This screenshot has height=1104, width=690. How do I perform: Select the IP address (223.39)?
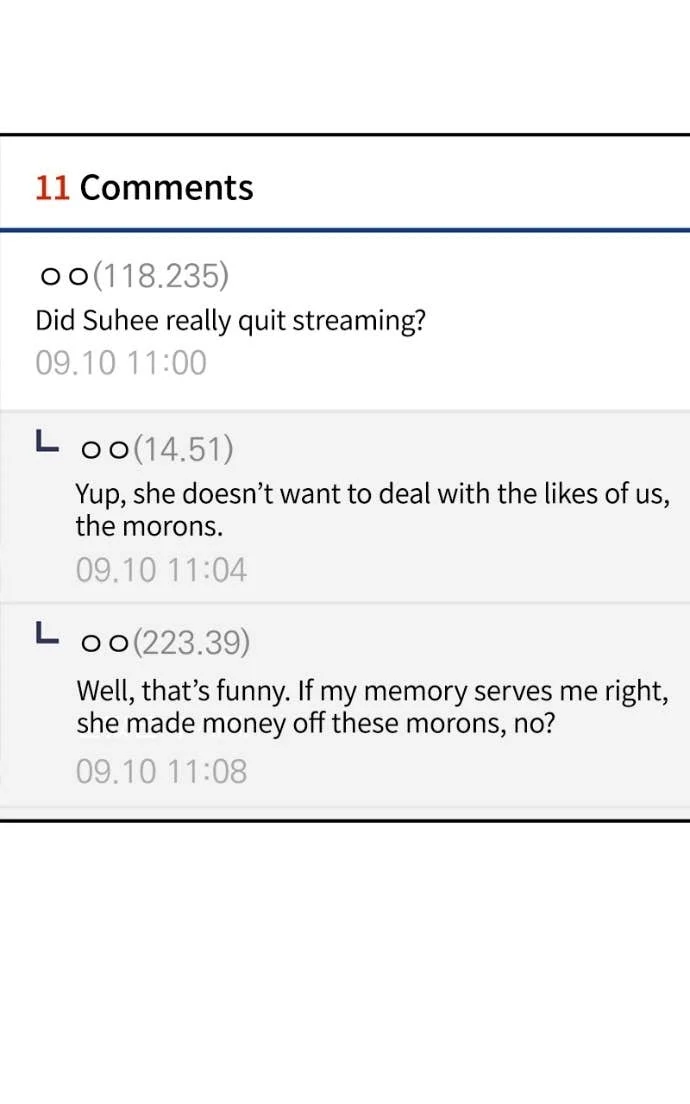tap(191, 644)
